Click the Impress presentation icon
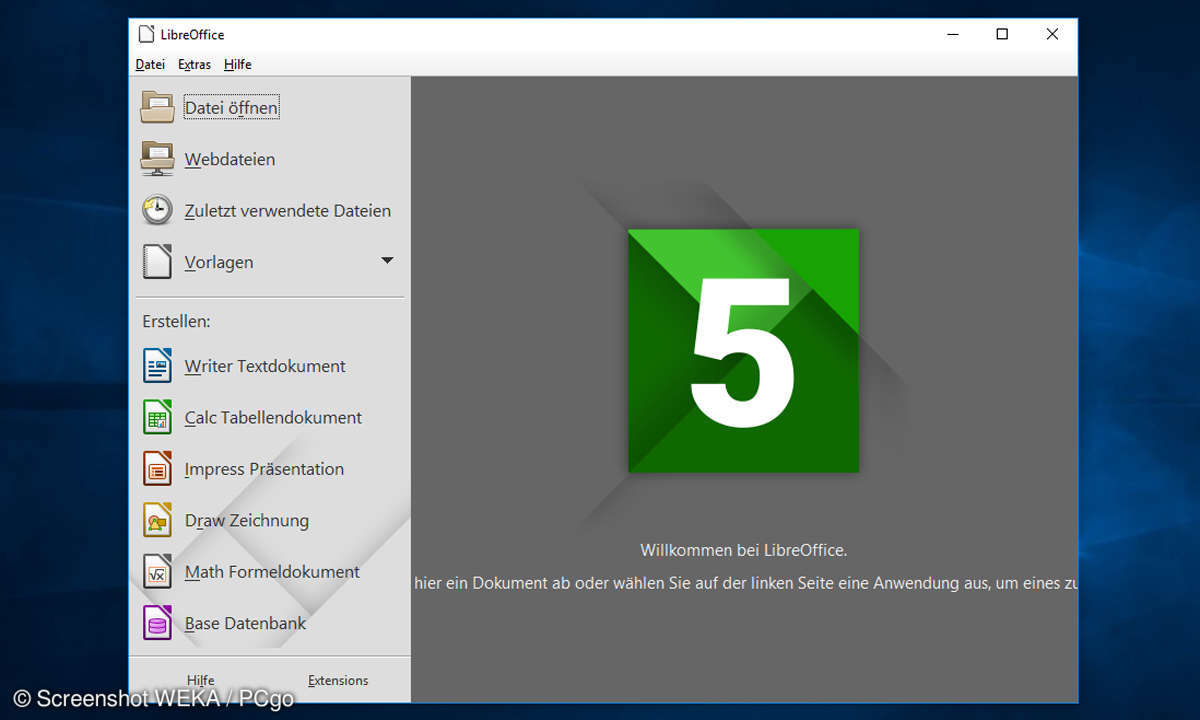Viewport: 1200px width, 720px height. 157,468
